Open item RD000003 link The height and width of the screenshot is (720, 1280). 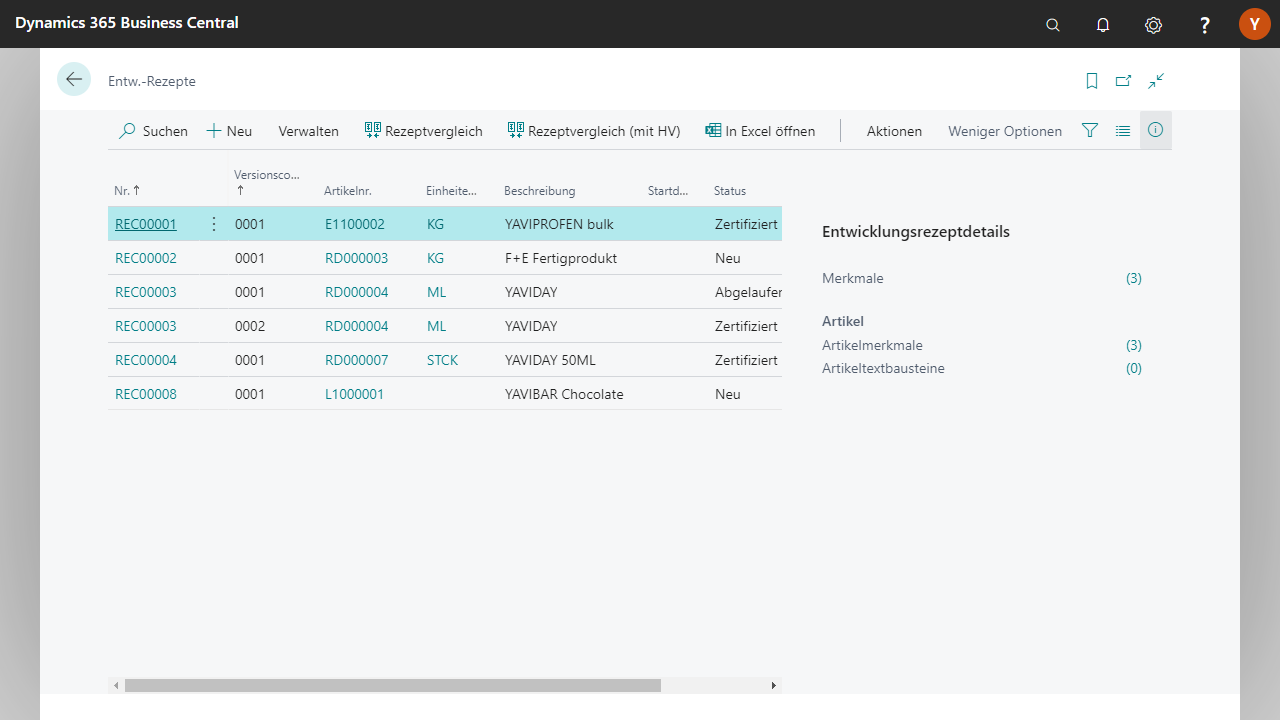[x=357, y=258]
